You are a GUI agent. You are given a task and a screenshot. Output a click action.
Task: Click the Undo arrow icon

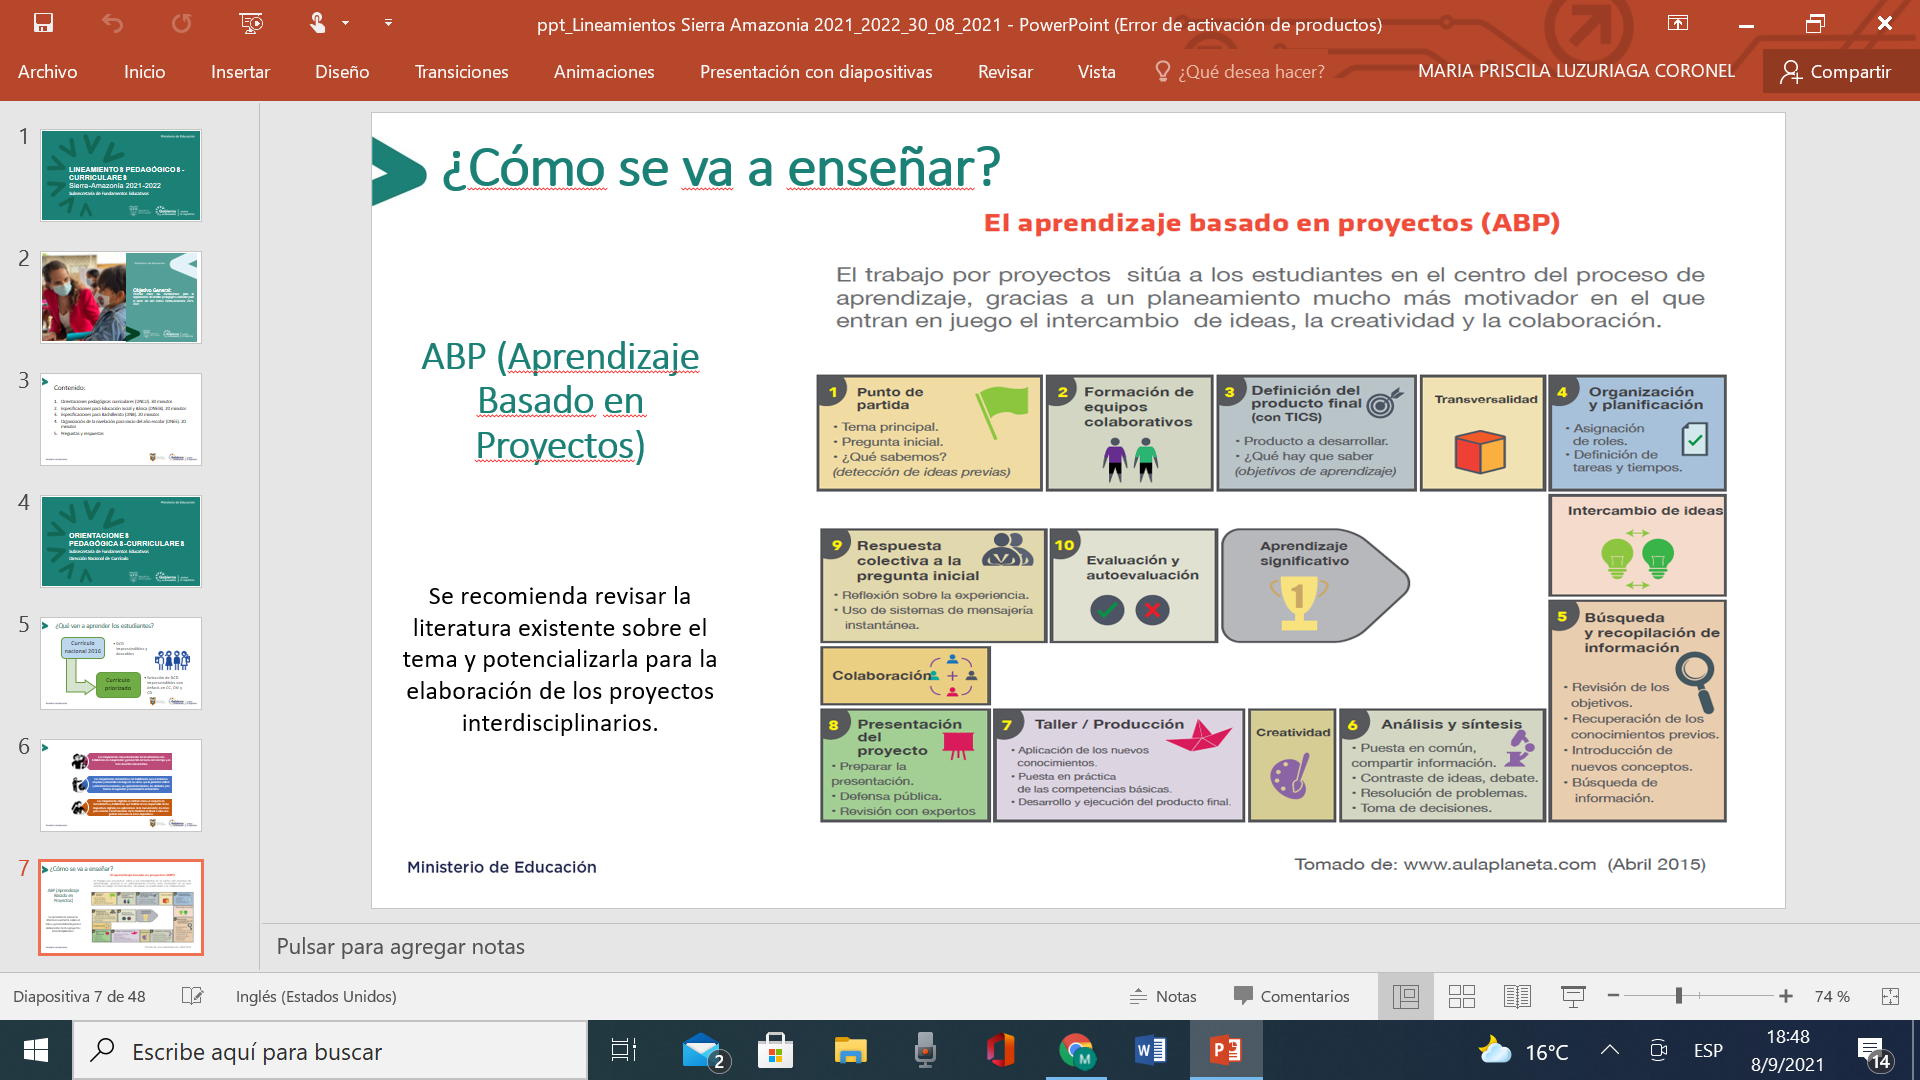(x=112, y=23)
